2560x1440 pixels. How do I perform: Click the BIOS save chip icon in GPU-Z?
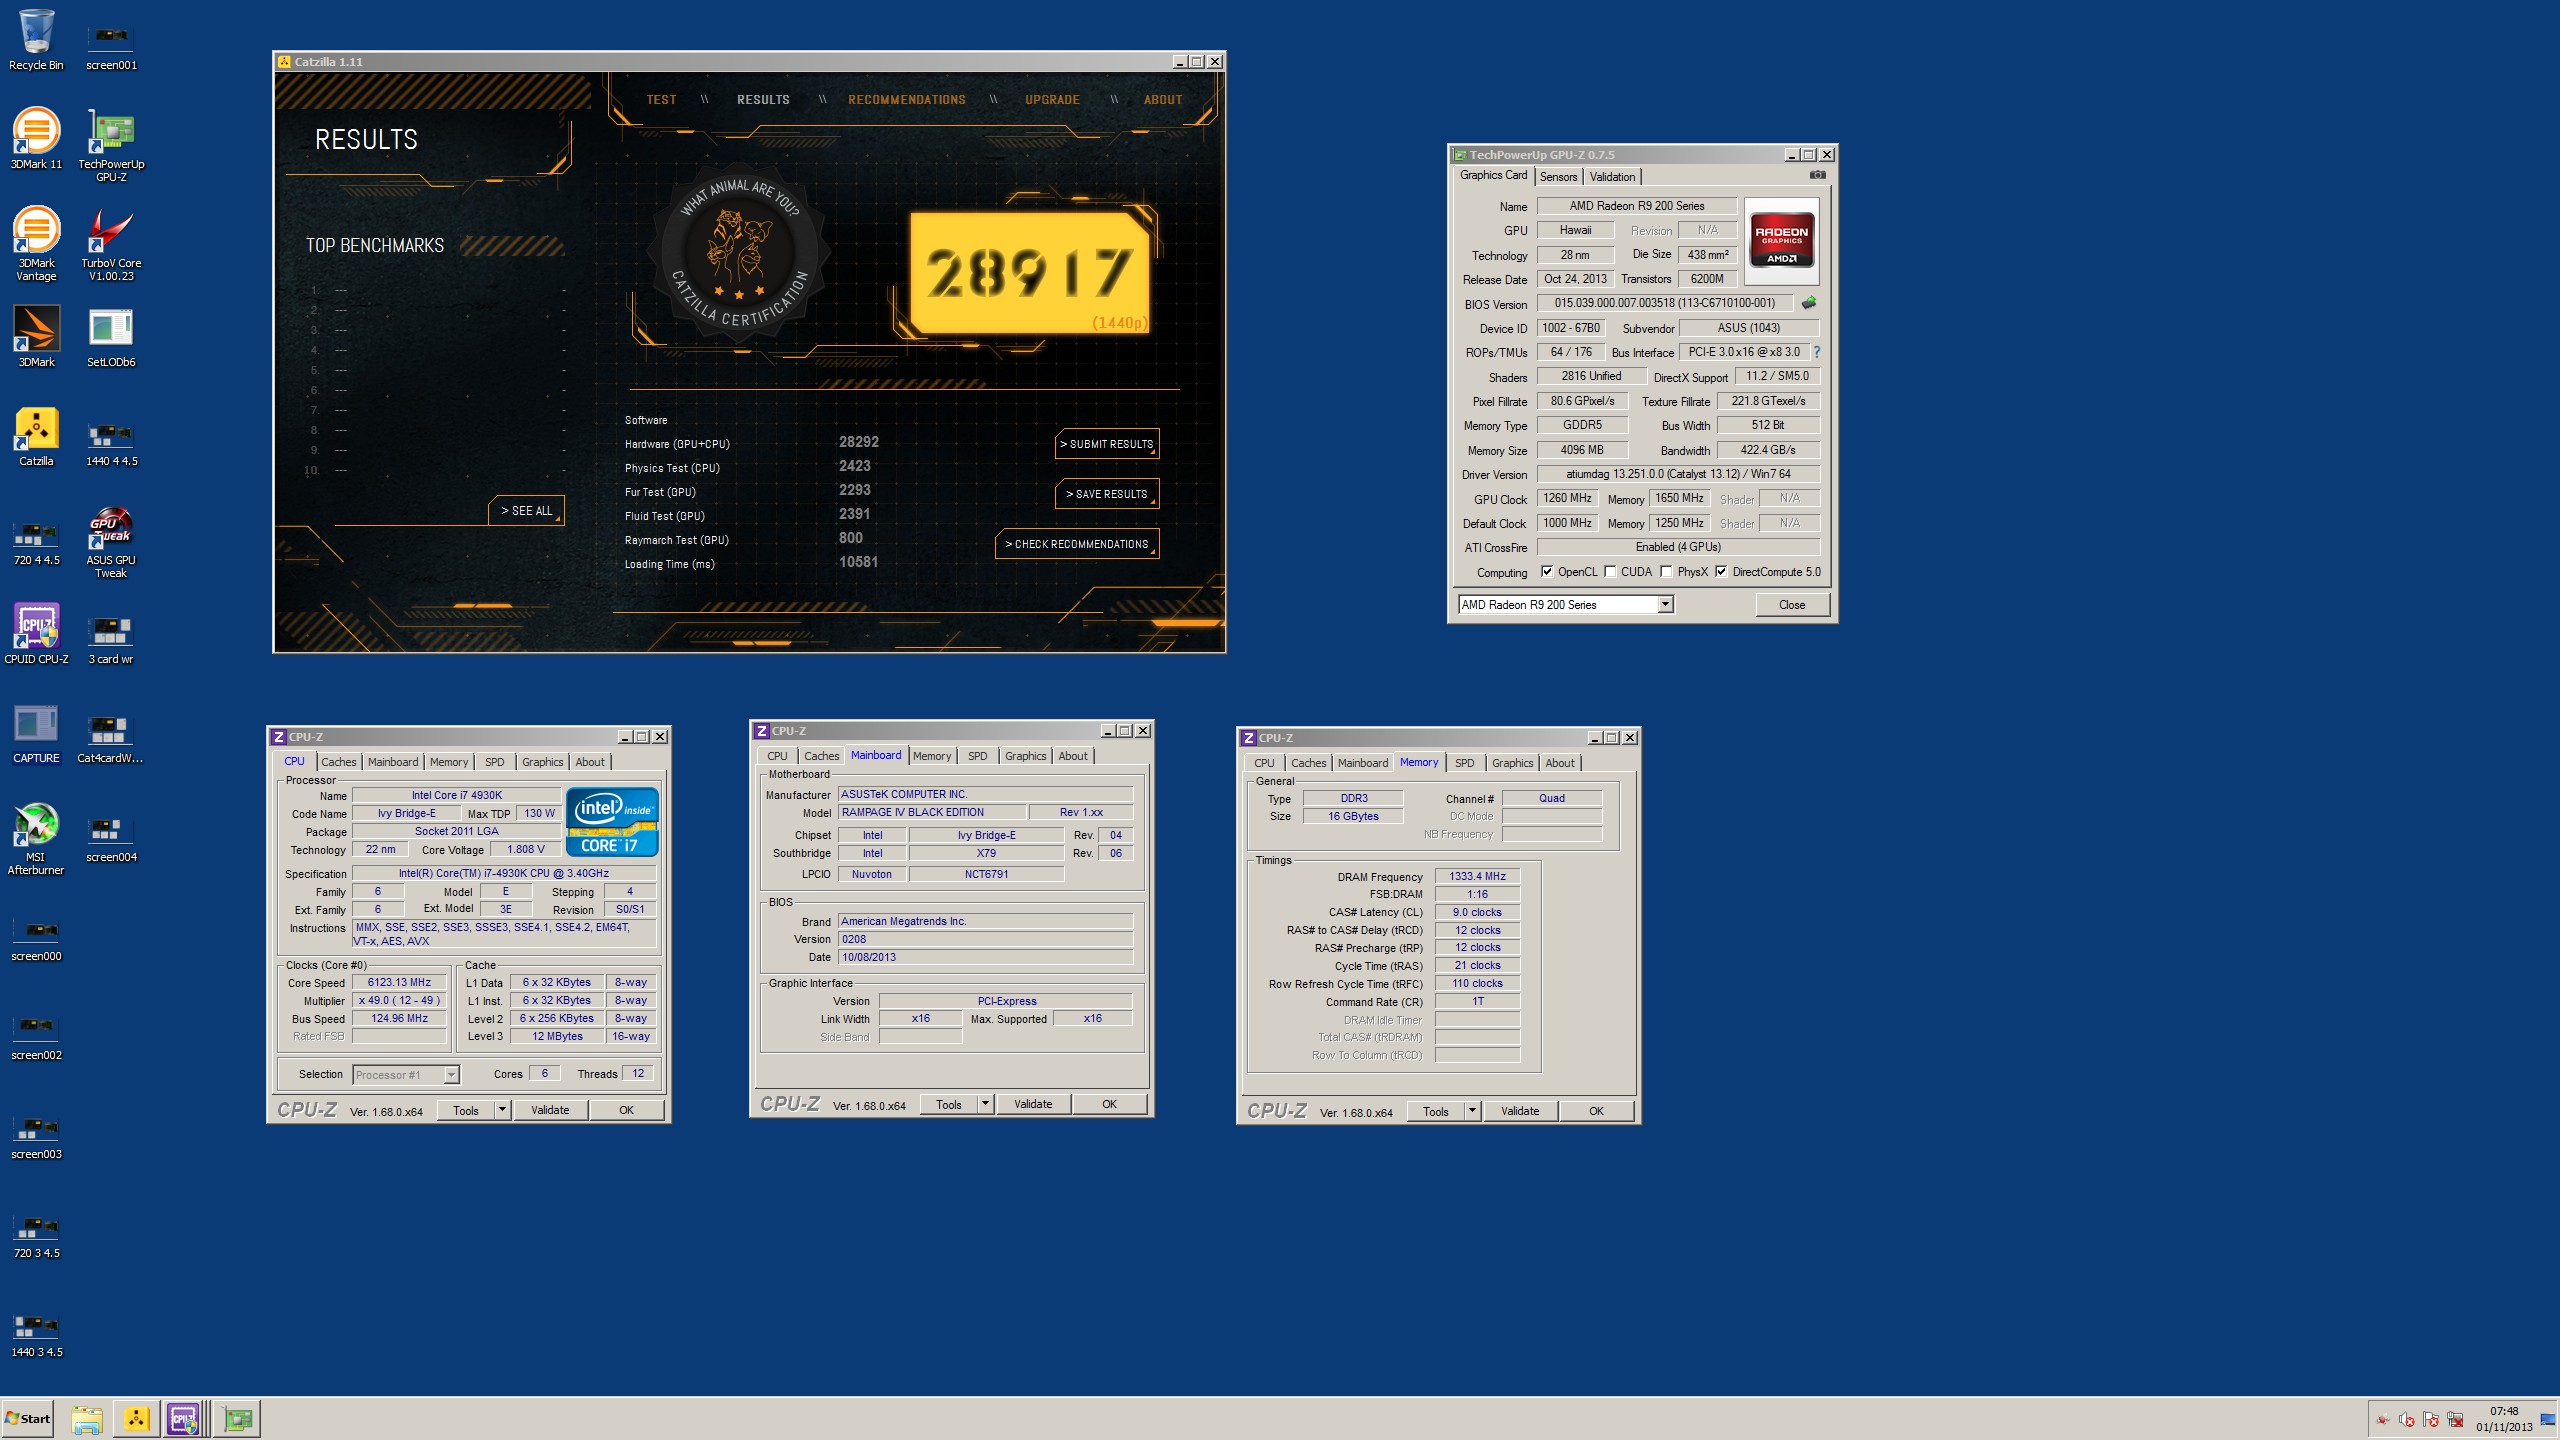(1808, 303)
